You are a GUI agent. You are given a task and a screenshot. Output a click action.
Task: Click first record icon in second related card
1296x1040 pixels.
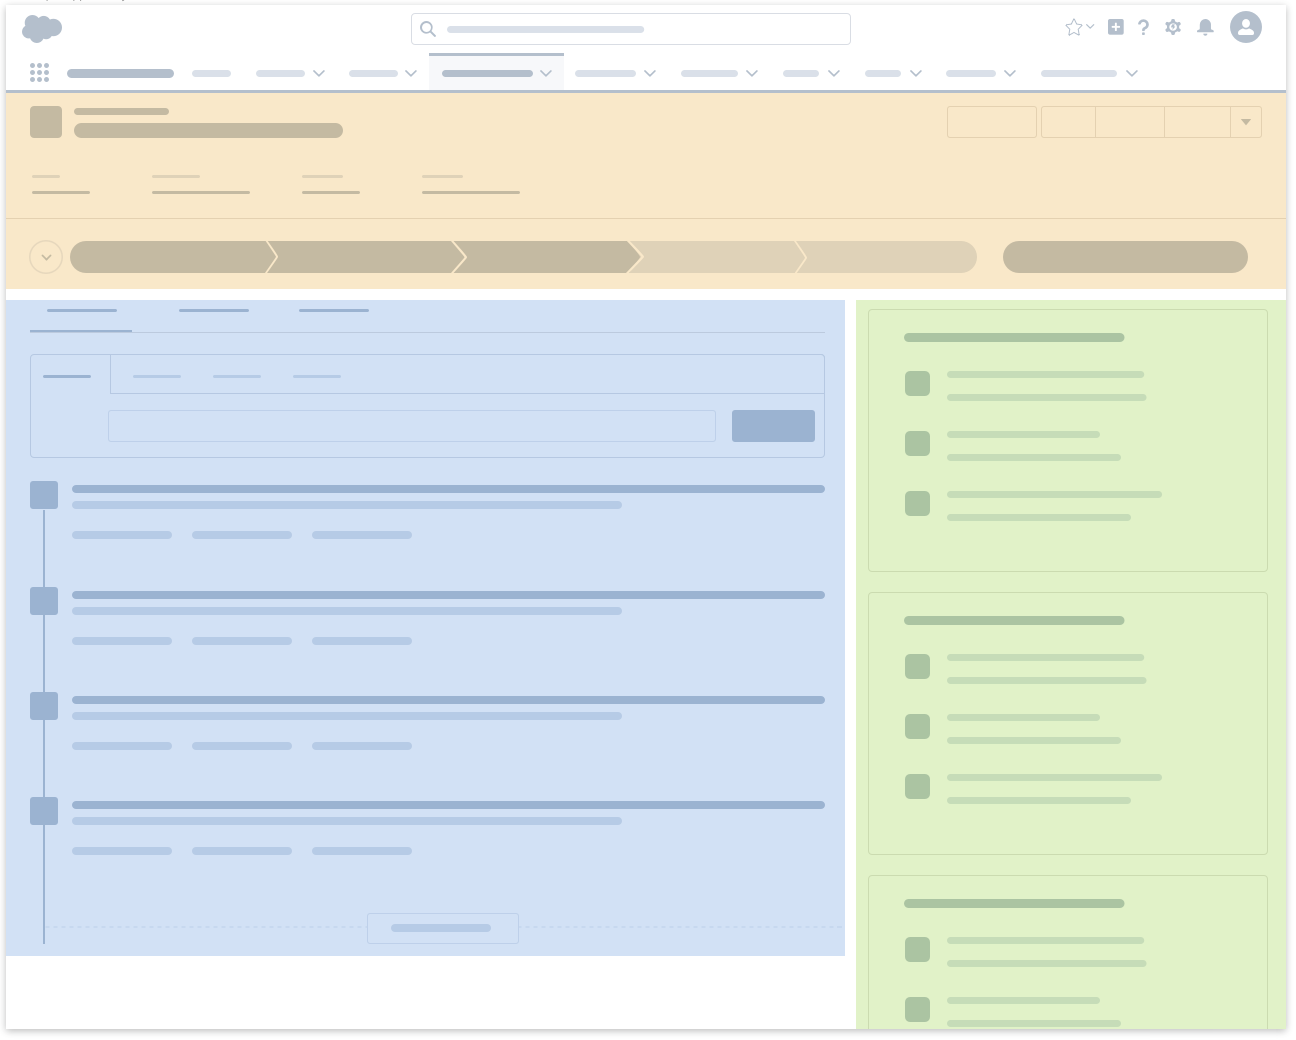pyautogui.click(x=917, y=667)
